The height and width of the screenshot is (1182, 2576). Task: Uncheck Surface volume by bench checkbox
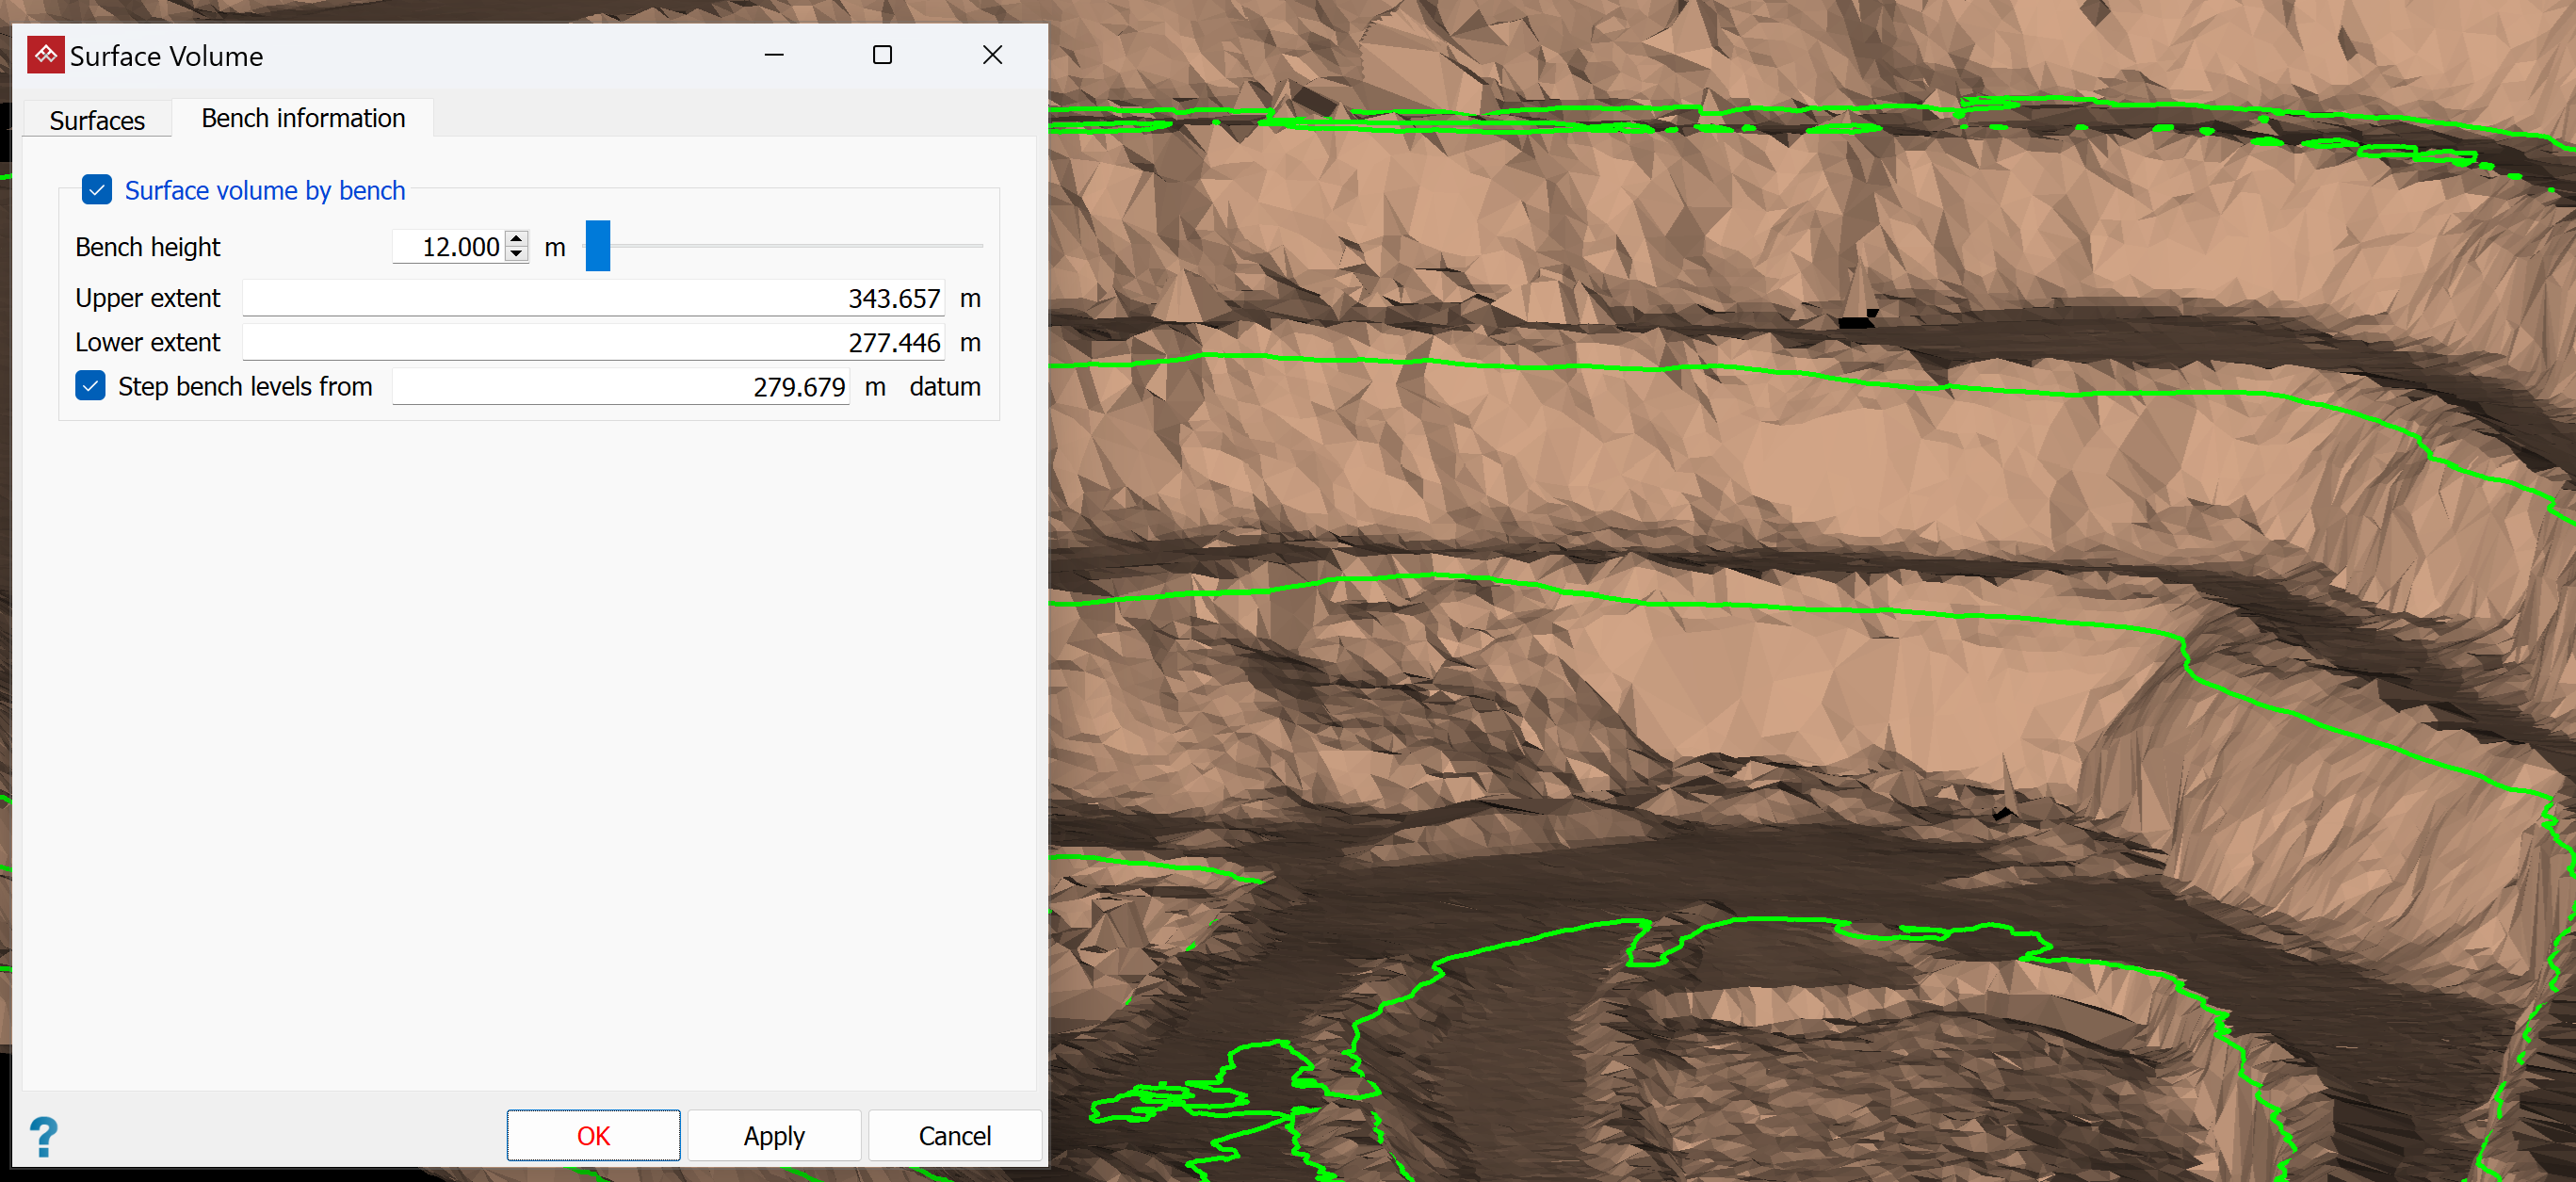pyautogui.click(x=97, y=190)
